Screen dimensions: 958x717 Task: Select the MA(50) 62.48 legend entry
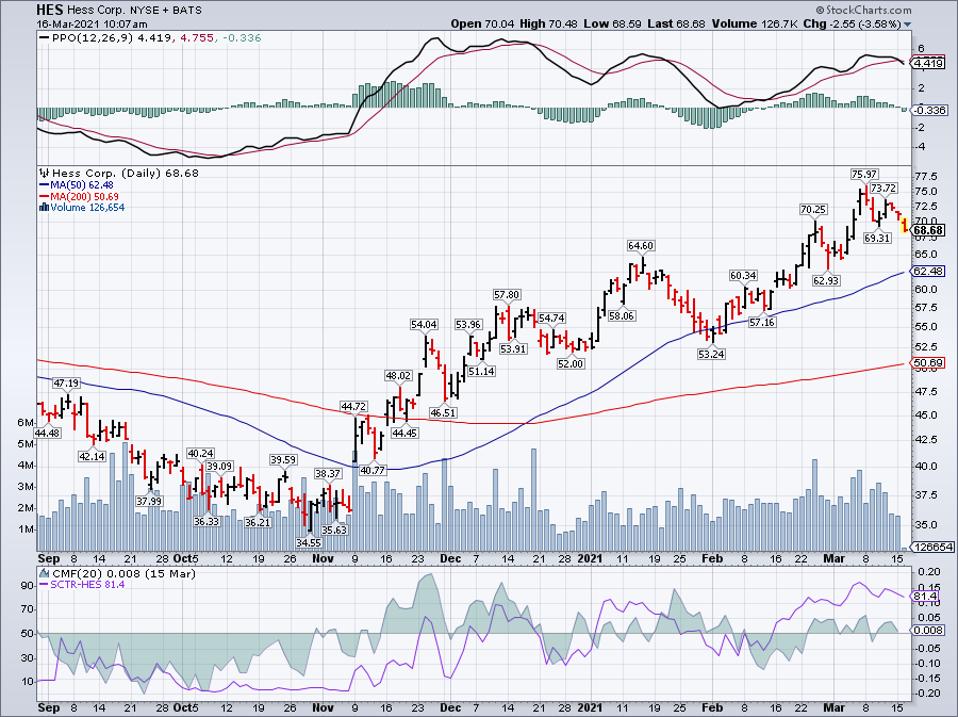pos(82,184)
